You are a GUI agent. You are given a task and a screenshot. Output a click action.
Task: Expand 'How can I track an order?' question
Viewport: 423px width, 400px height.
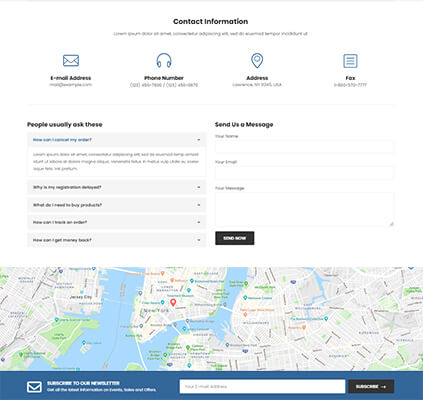[x=116, y=222]
